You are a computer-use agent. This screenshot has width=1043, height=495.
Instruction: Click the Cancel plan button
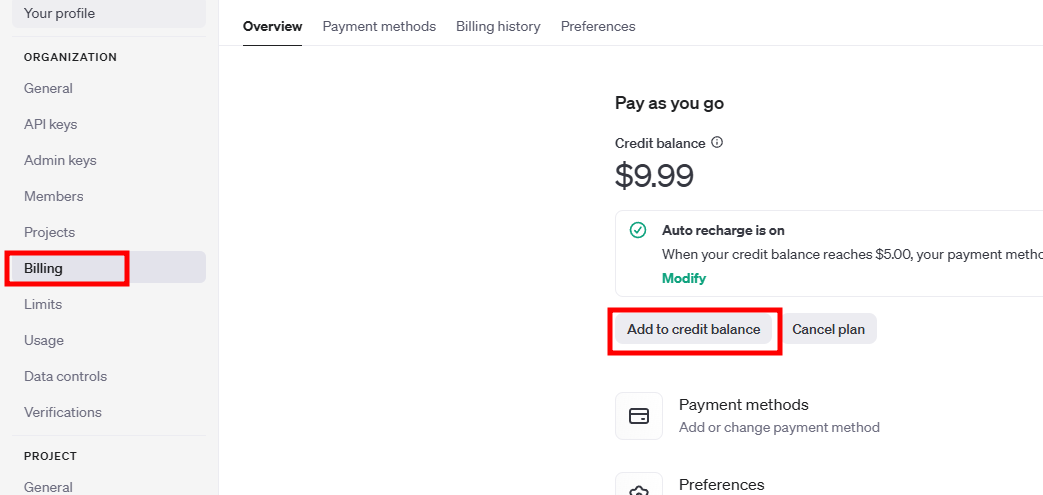(x=828, y=329)
